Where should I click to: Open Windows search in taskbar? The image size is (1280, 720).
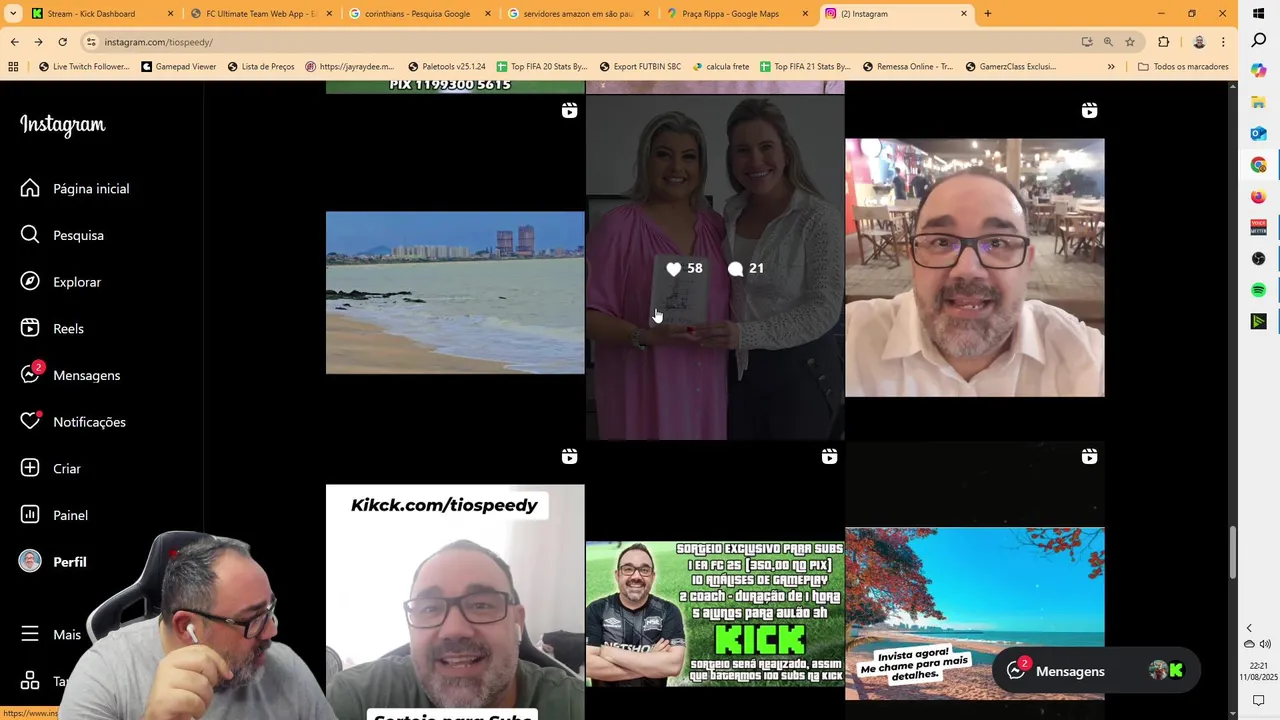(x=1259, y=40)
